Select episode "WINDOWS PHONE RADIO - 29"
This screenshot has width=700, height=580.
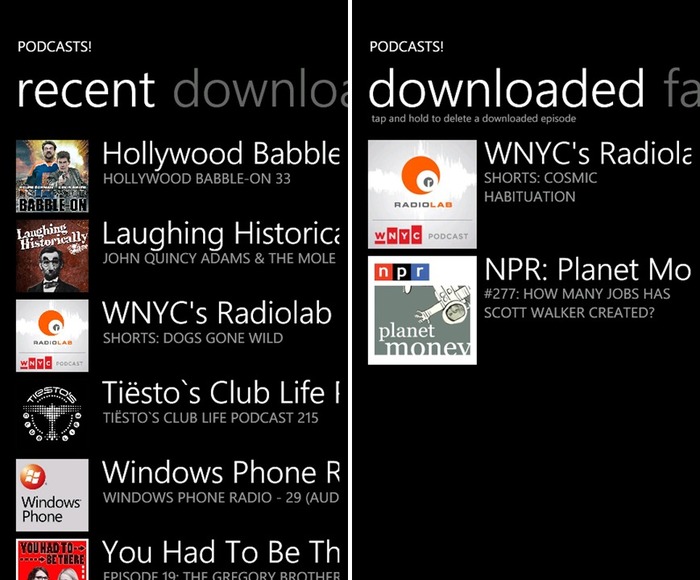click(x=221, y=497)
